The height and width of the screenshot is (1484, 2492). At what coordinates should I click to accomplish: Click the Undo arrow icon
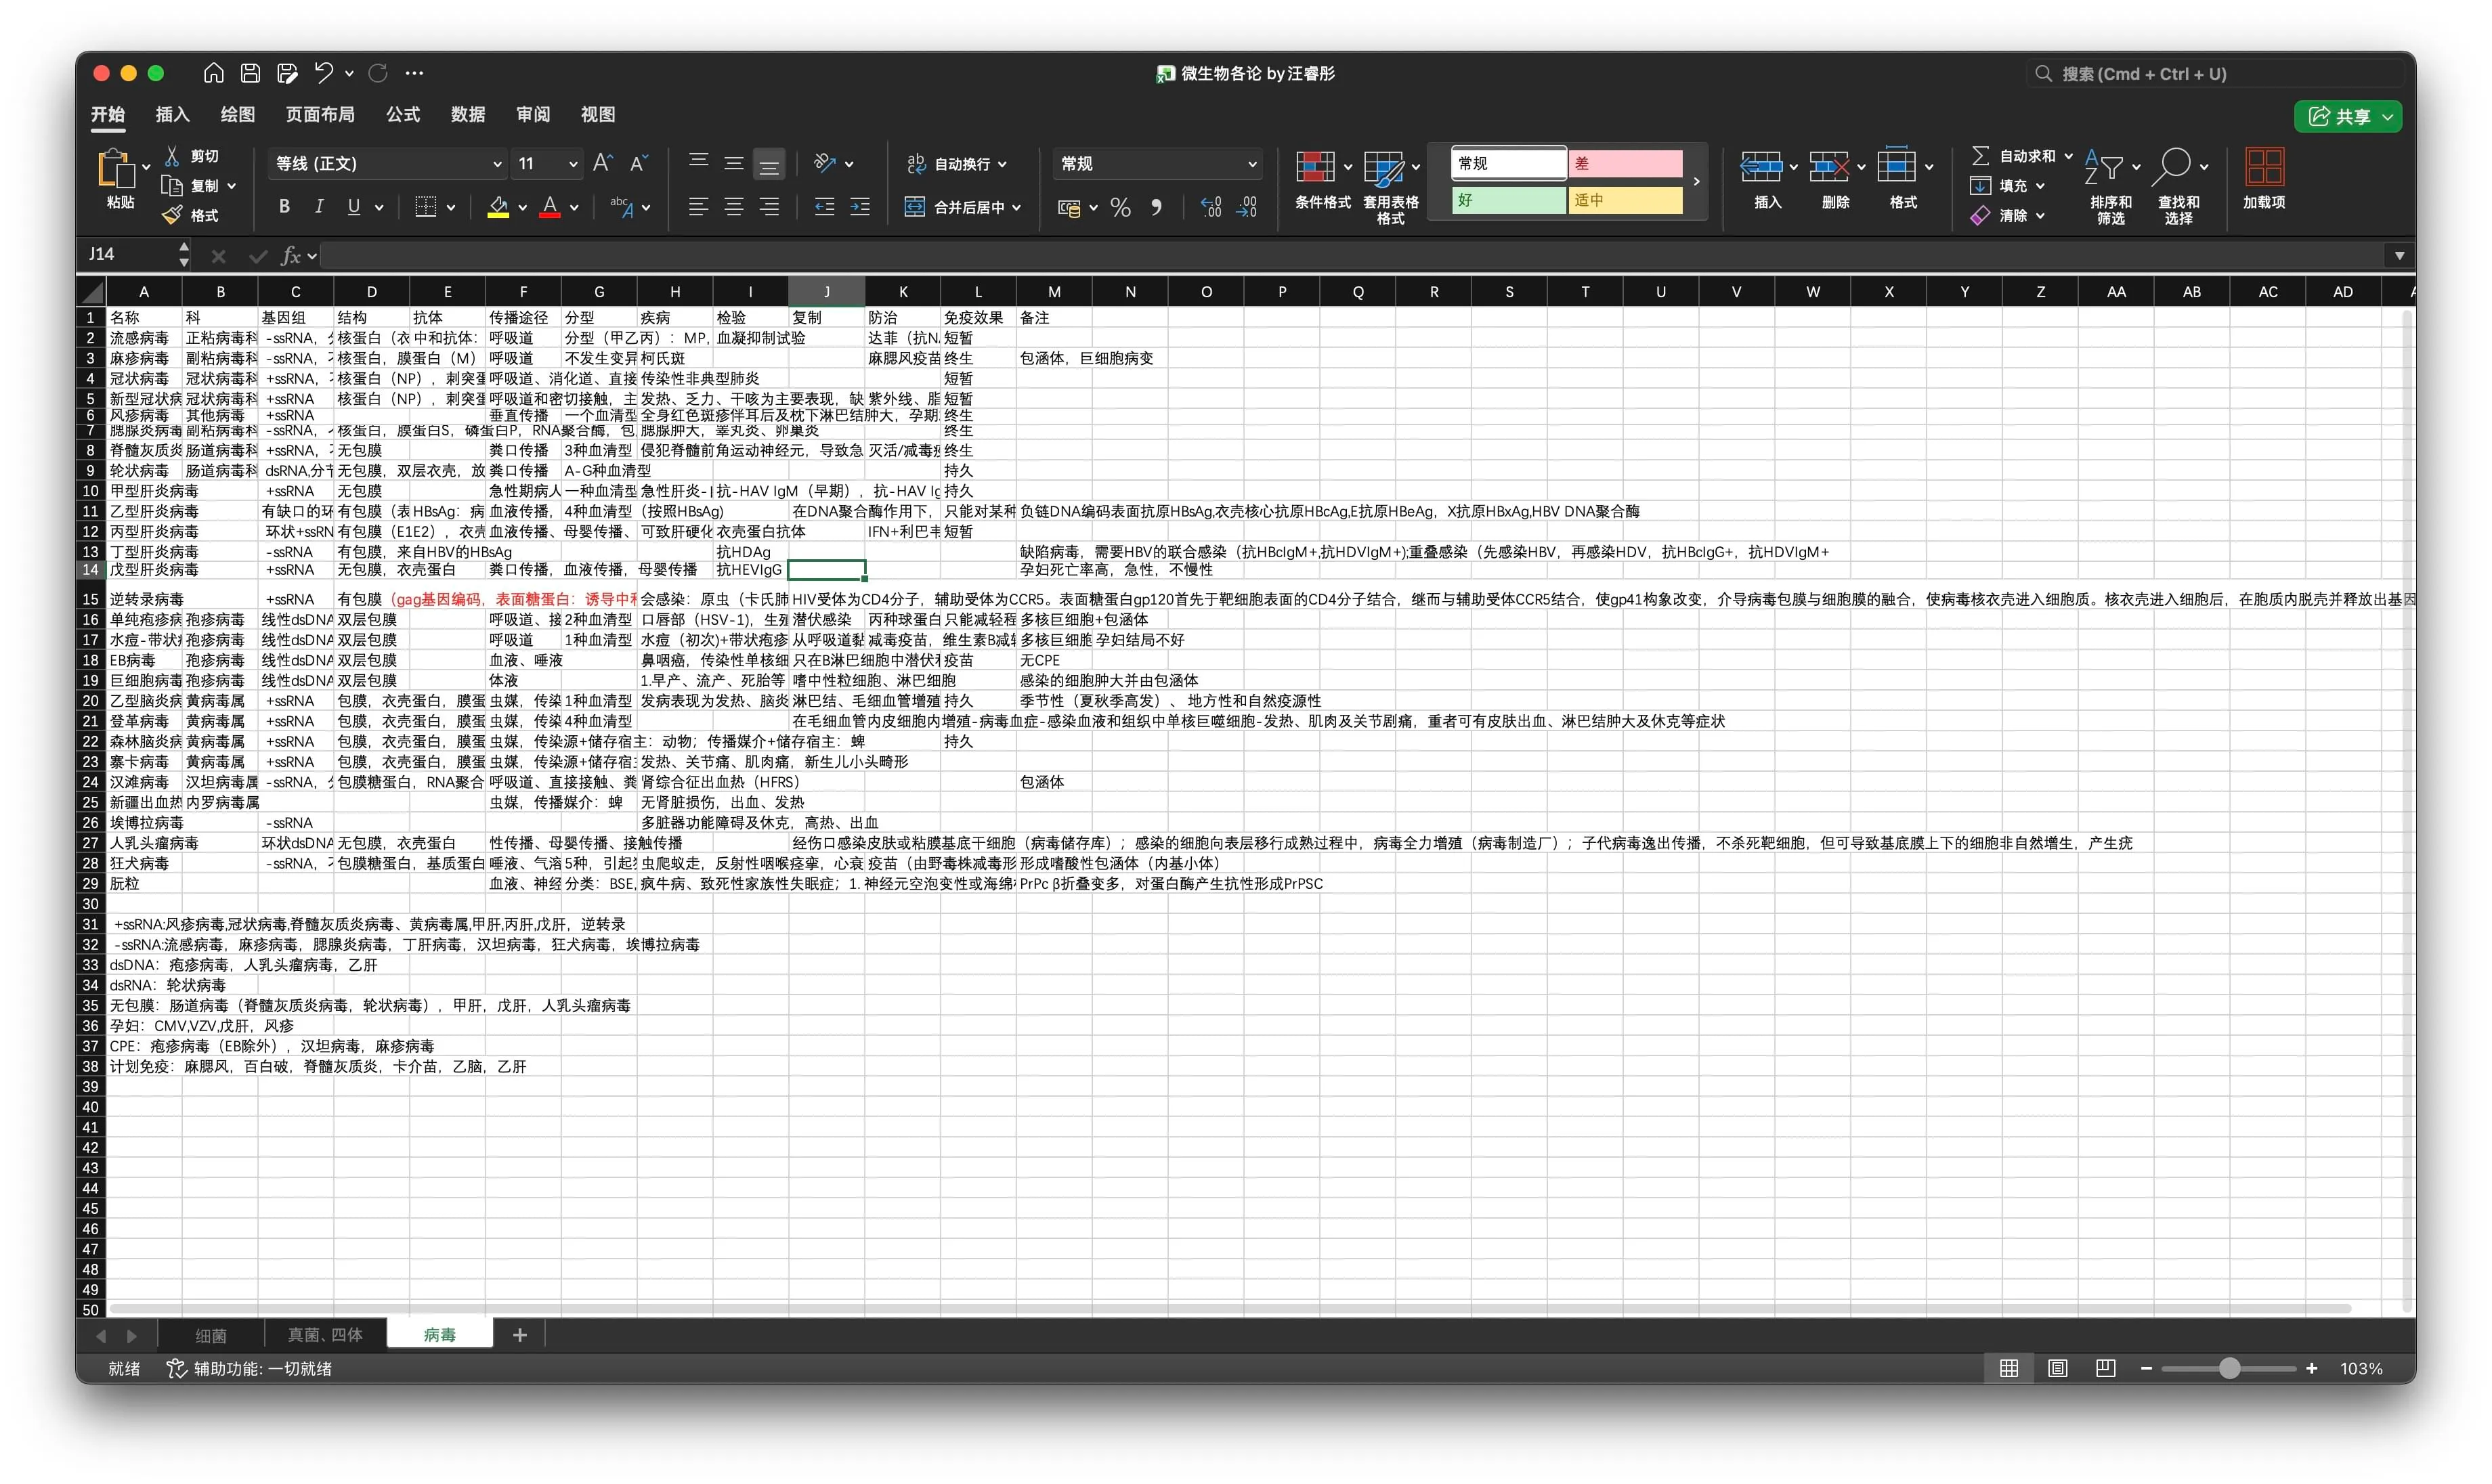coord(323,73)
